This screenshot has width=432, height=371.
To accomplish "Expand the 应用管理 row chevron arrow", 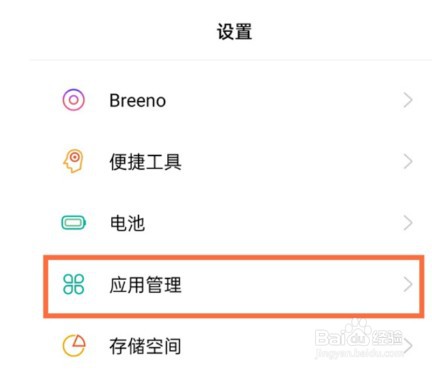I will 408,284.
